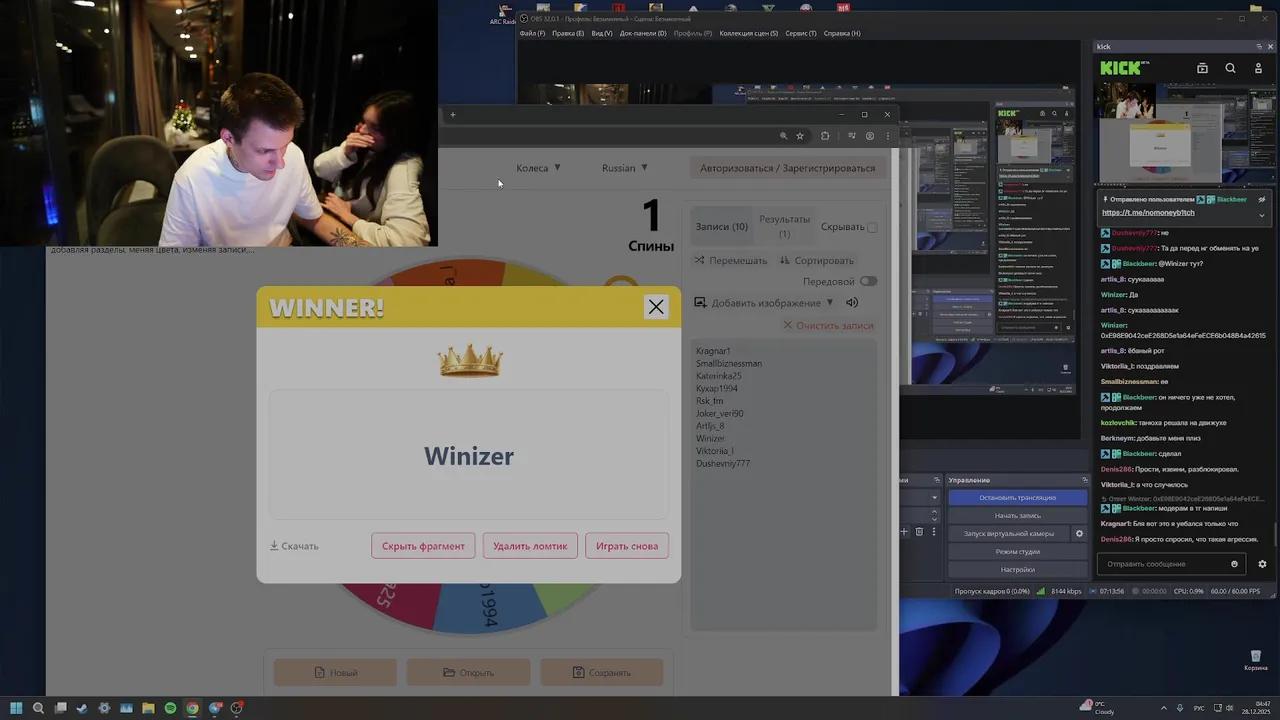Viewport: 1280px width, 720px height.
Task: Click the Открыть button under the wheel
Action: (468, 672)
